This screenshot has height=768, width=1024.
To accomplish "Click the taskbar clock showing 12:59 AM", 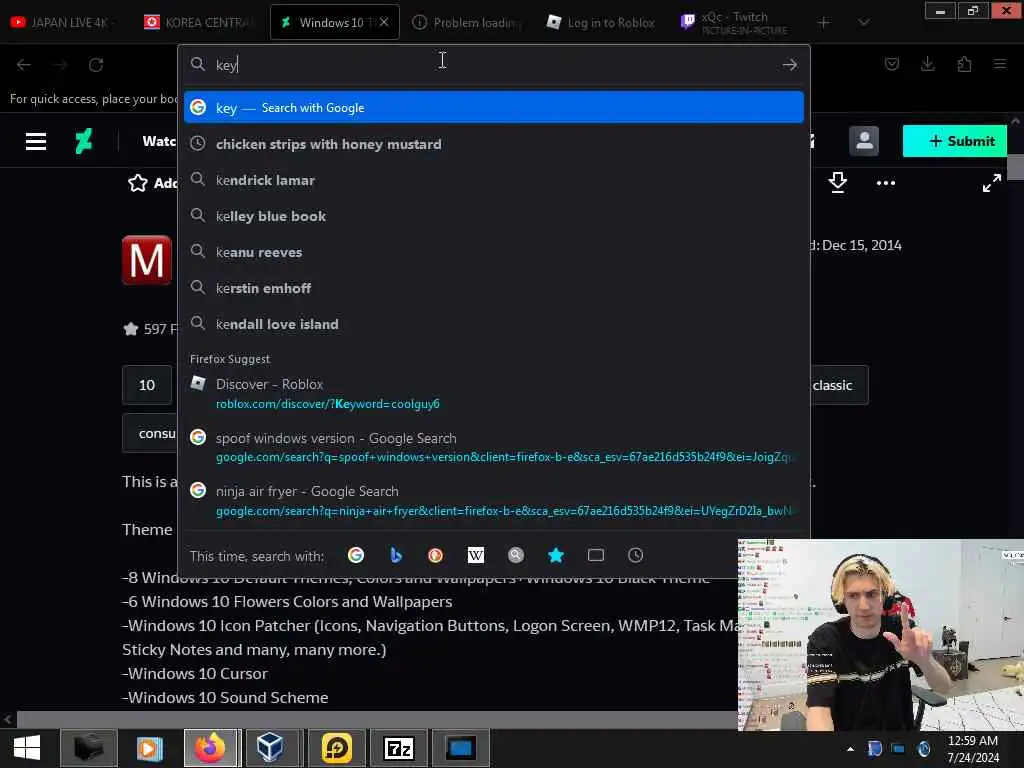I will pos(972,749).
